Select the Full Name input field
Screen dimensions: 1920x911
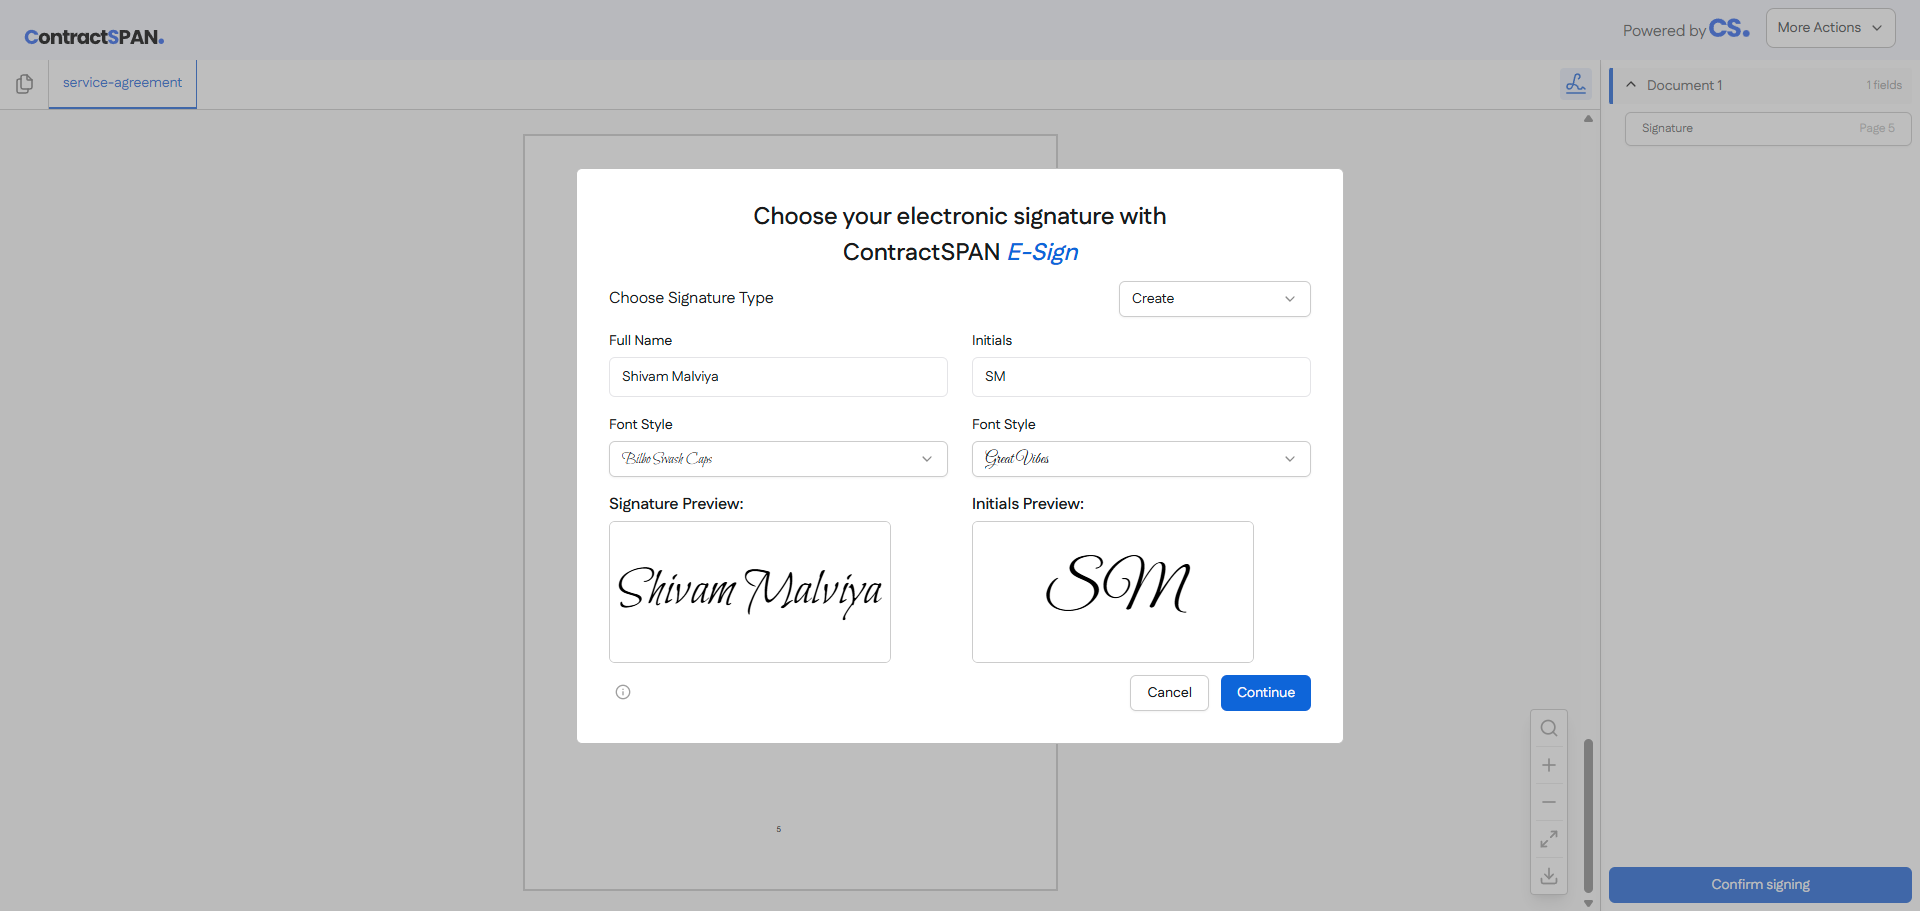(x=778, y=377)
